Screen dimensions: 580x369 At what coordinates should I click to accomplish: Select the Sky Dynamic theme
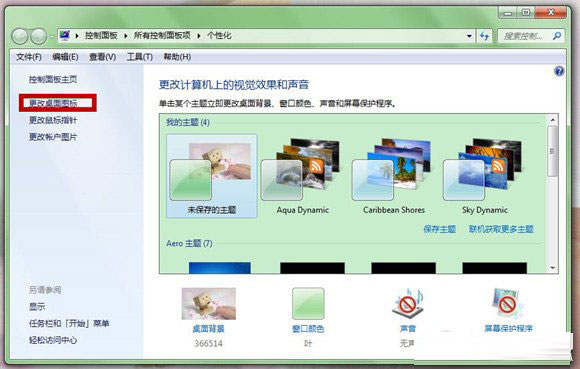click(x=485, y=176)
